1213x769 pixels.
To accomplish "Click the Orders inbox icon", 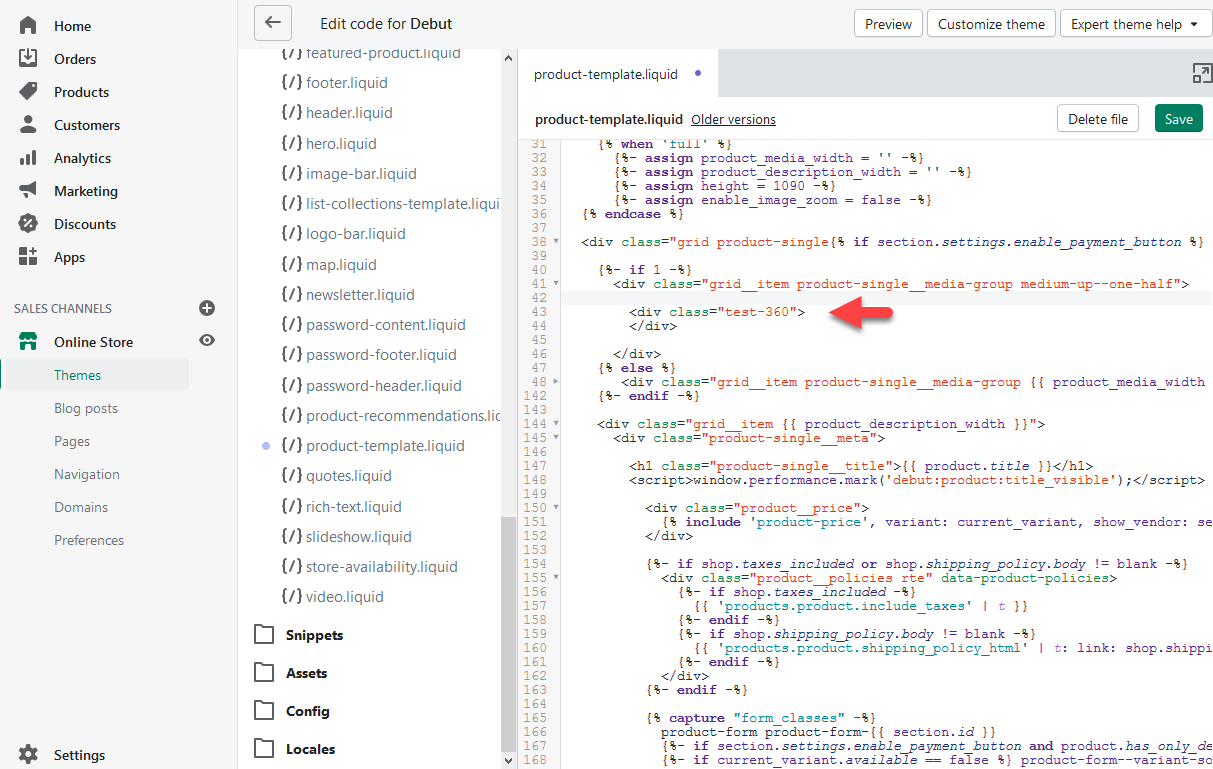I will click(28, 58).
